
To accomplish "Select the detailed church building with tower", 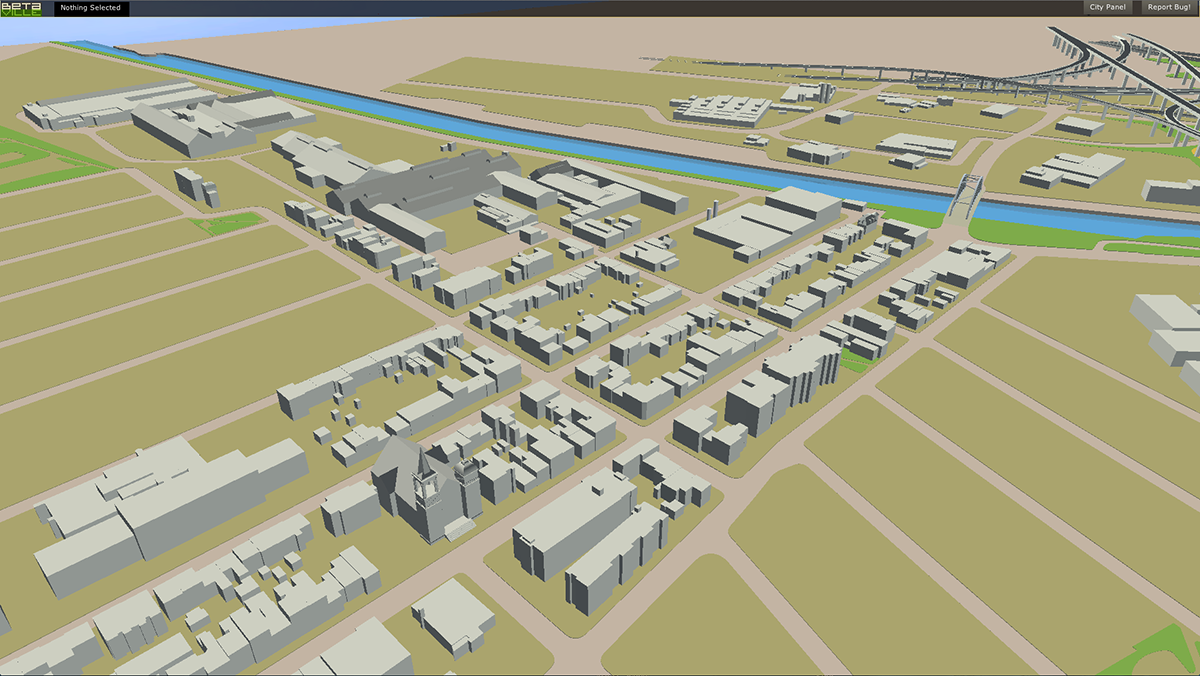I will [x=425, y=495].
